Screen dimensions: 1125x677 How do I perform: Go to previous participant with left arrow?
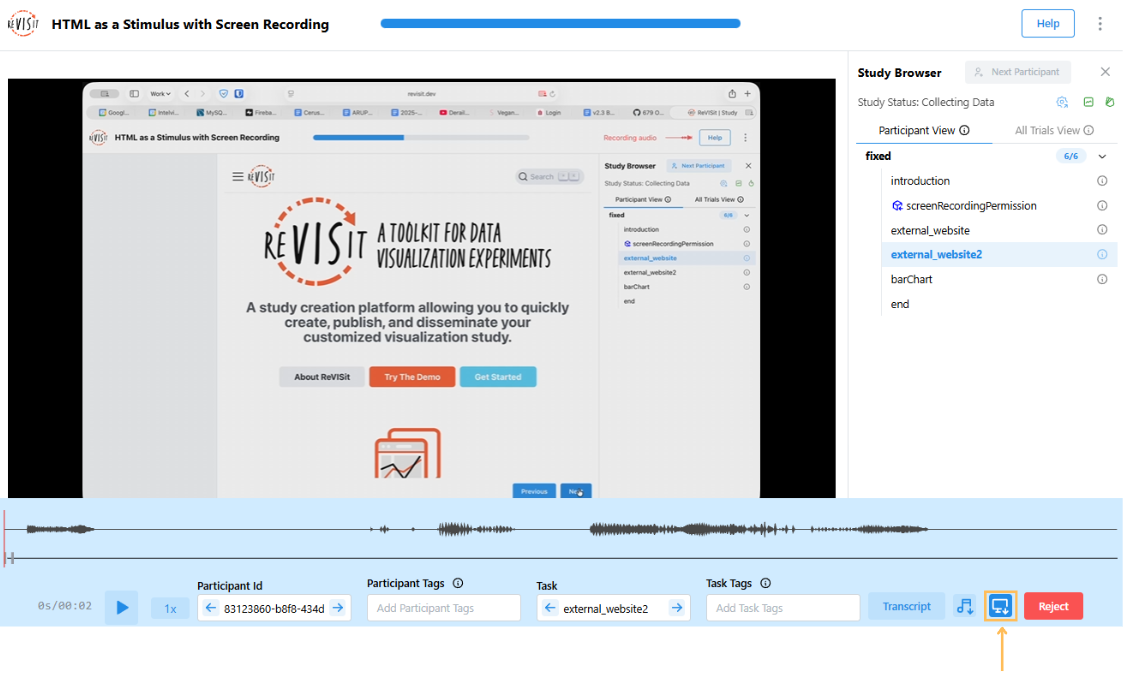209,606
